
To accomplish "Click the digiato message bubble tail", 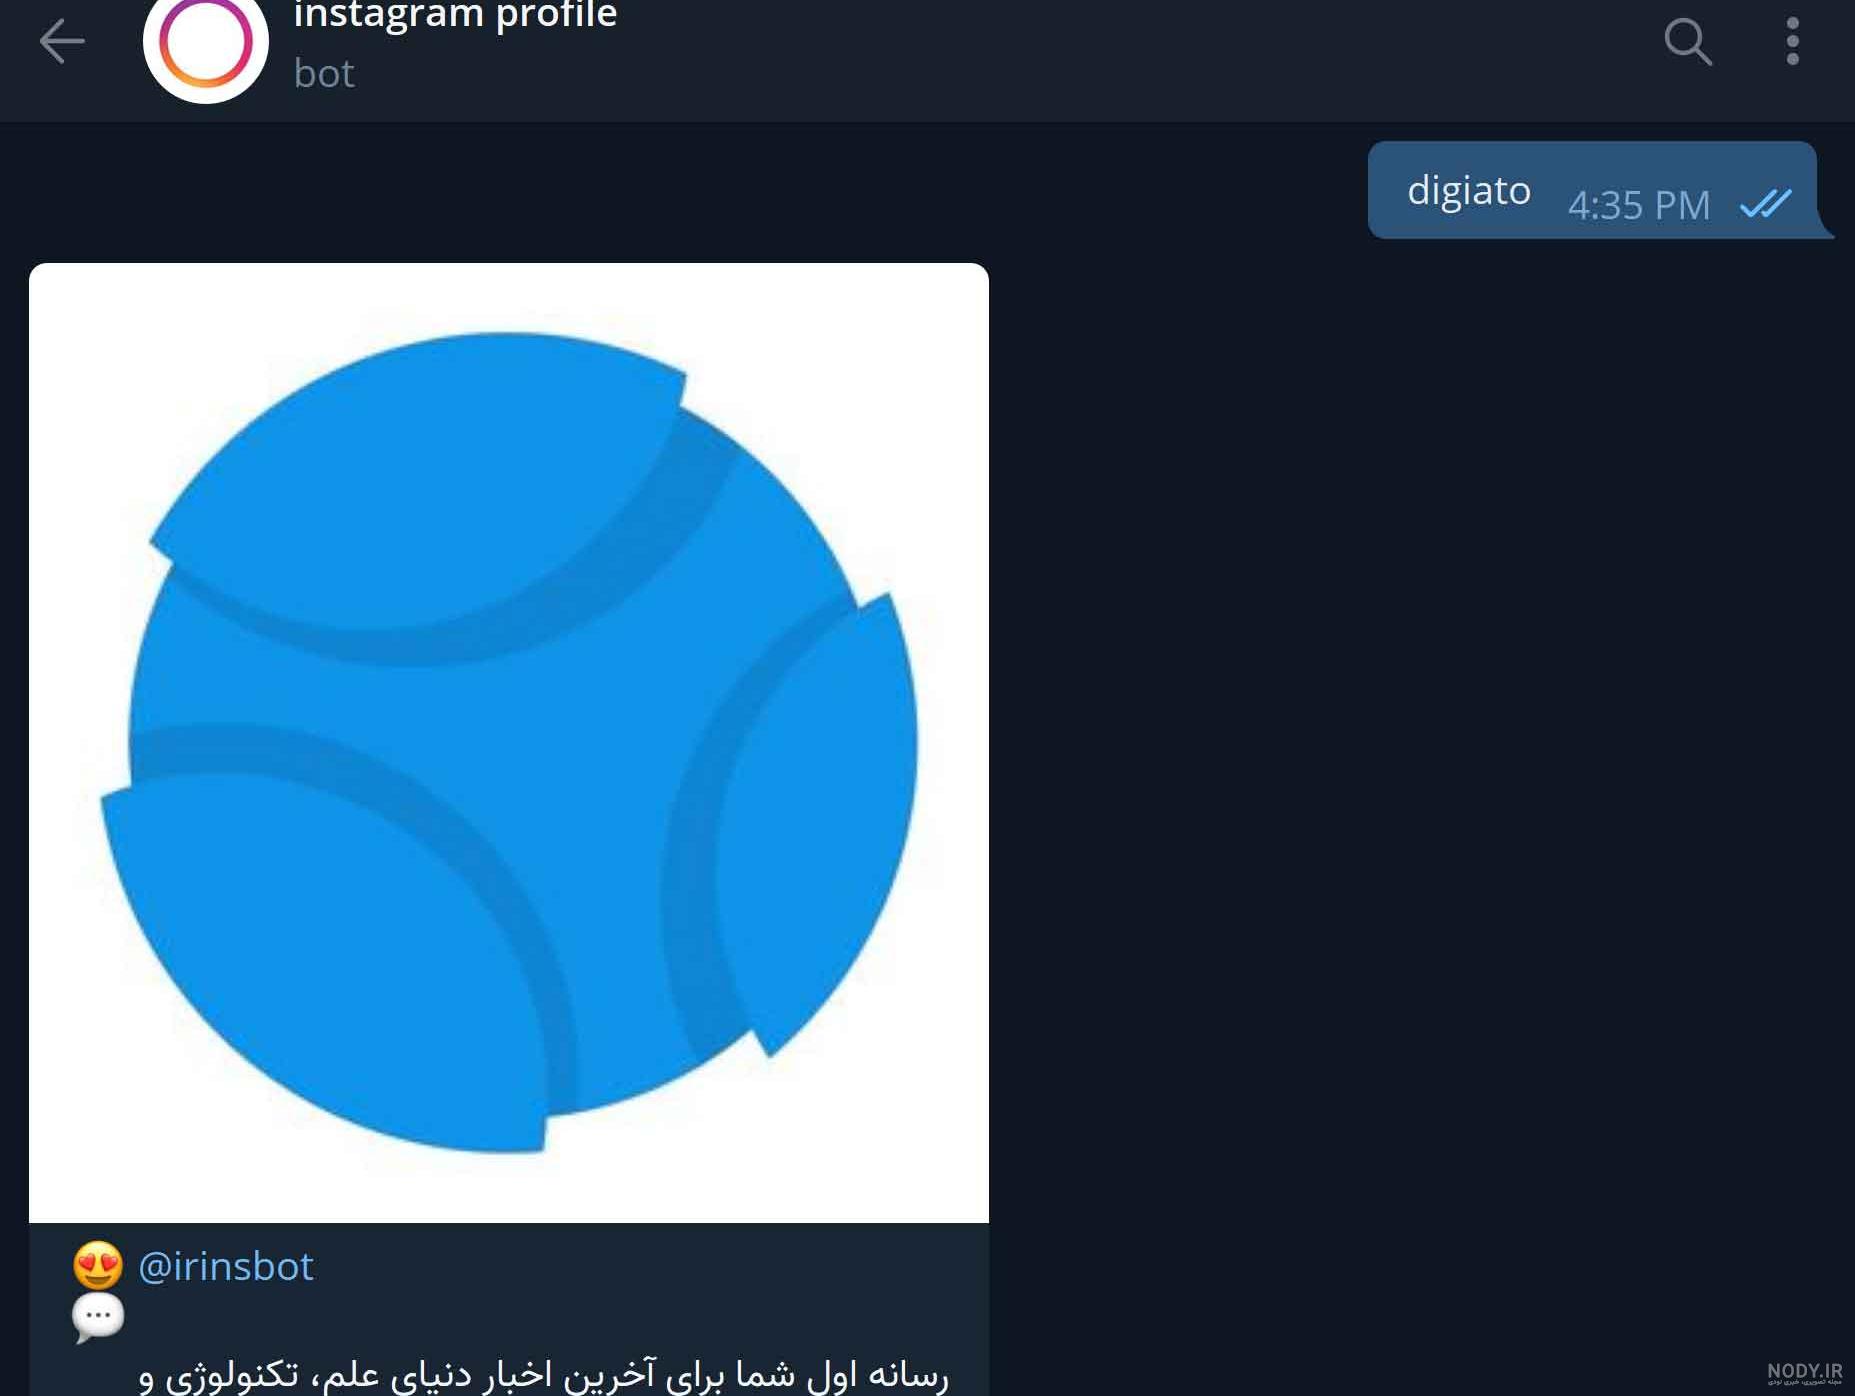I will pyautogui.click(x=1825, y=228).
